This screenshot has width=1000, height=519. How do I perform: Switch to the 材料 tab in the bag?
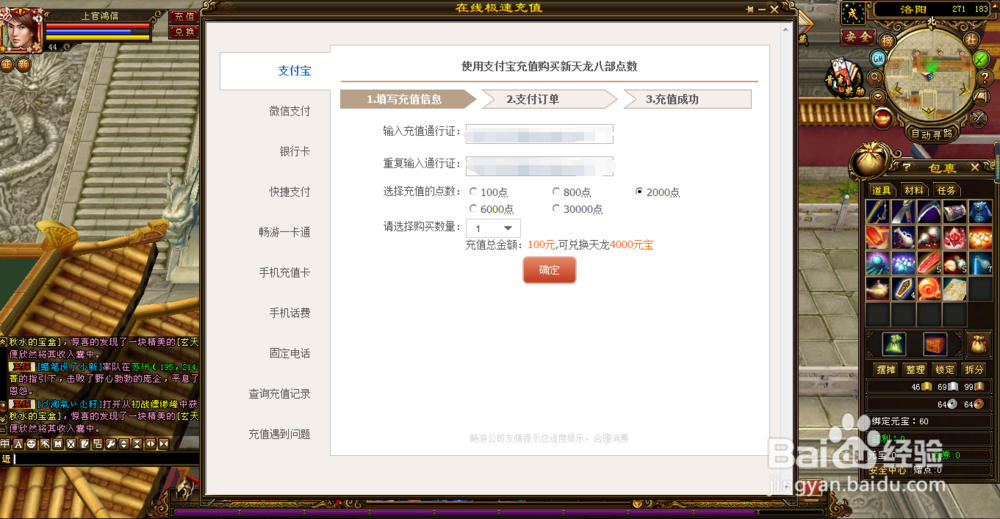tap(914, 190)
